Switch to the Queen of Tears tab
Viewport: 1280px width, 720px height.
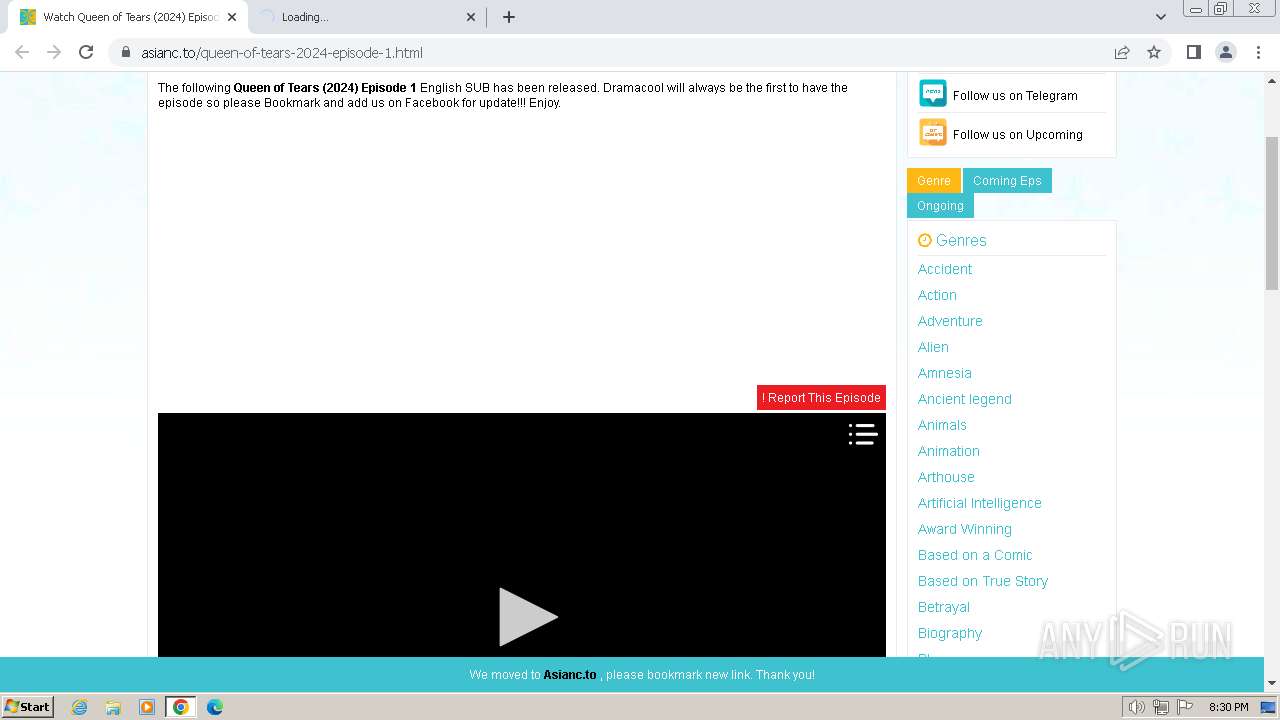[x=127, y=17]
